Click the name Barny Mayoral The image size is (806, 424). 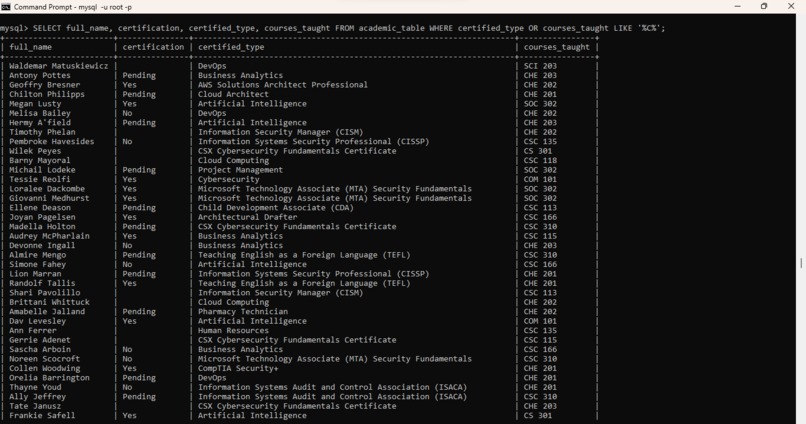pos(40,160)
